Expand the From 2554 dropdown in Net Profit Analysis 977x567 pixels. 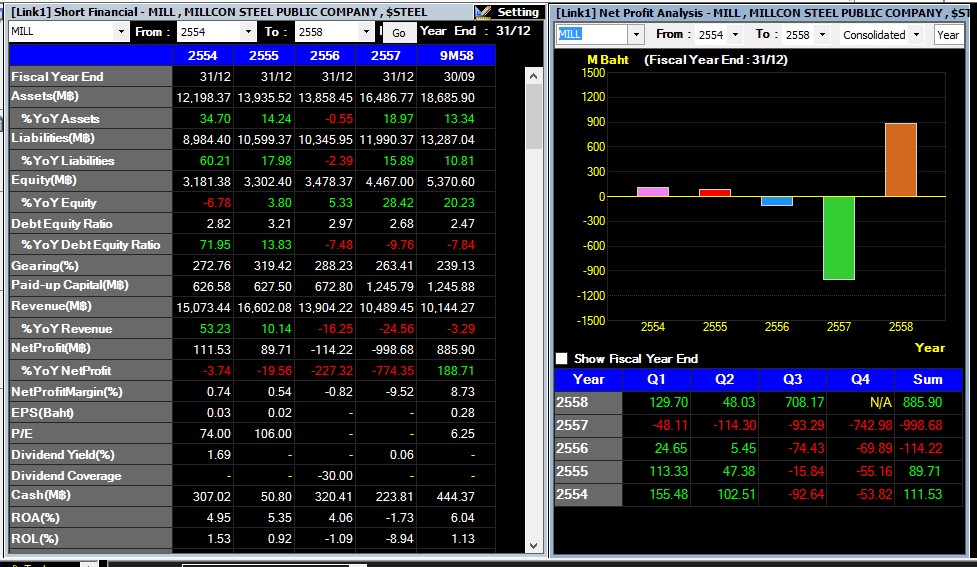(735, 35)
